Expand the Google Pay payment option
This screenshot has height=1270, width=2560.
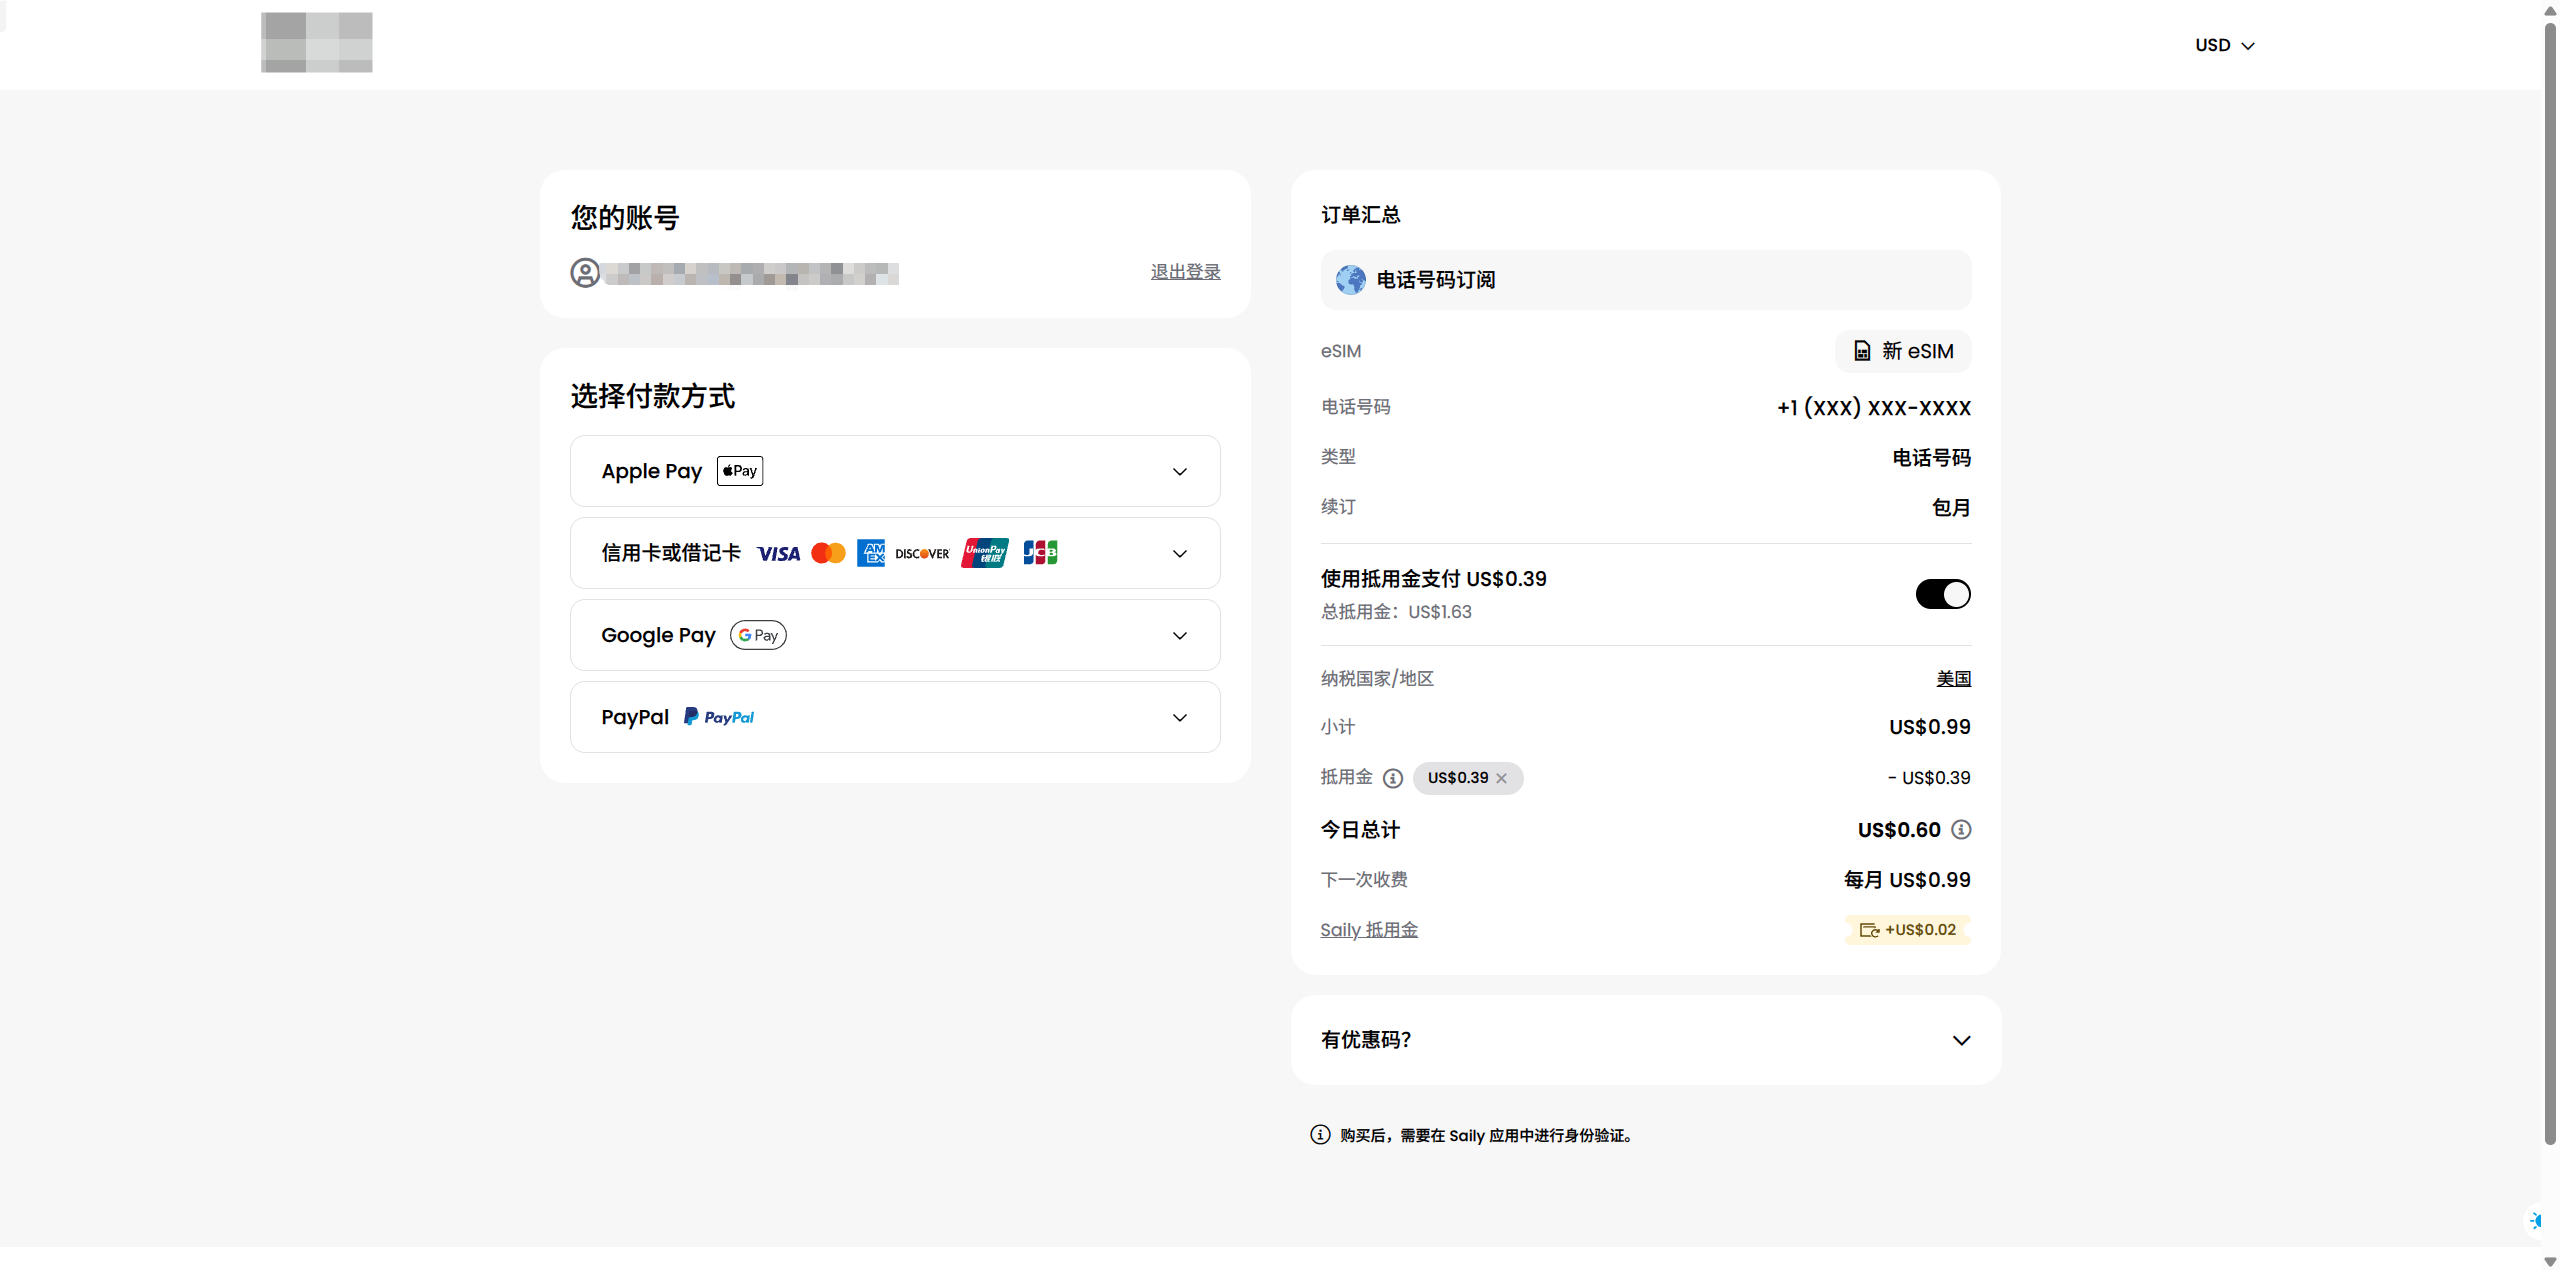895,635
